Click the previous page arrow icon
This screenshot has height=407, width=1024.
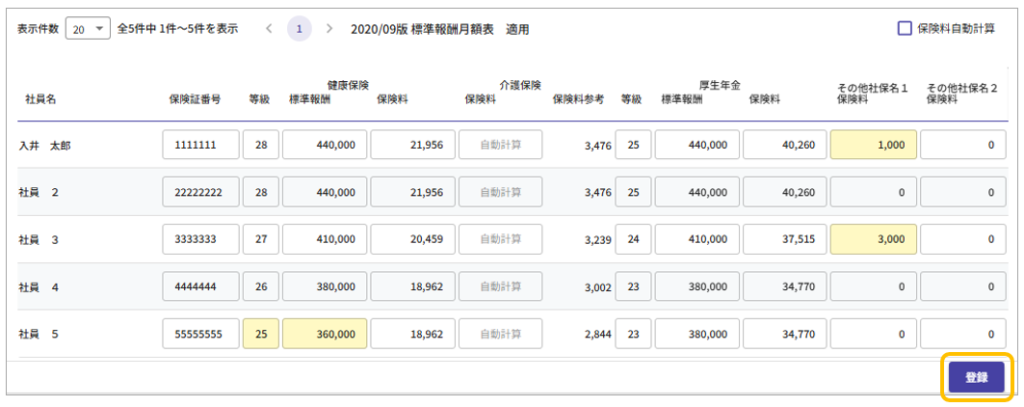(268, 29)
